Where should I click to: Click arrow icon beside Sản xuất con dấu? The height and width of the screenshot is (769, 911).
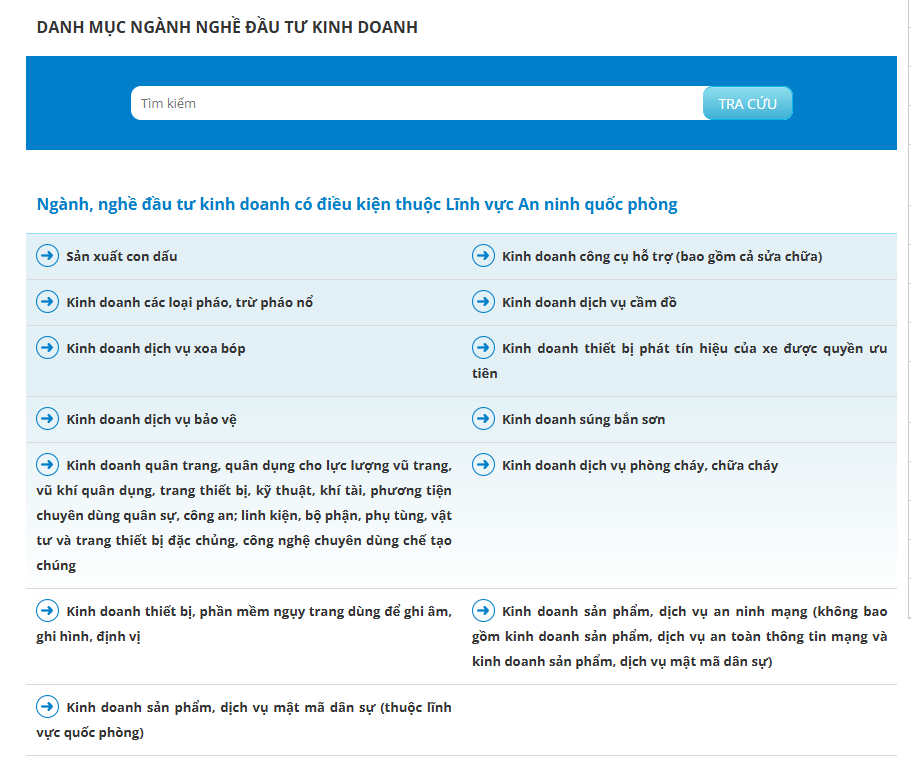[47, 256]
